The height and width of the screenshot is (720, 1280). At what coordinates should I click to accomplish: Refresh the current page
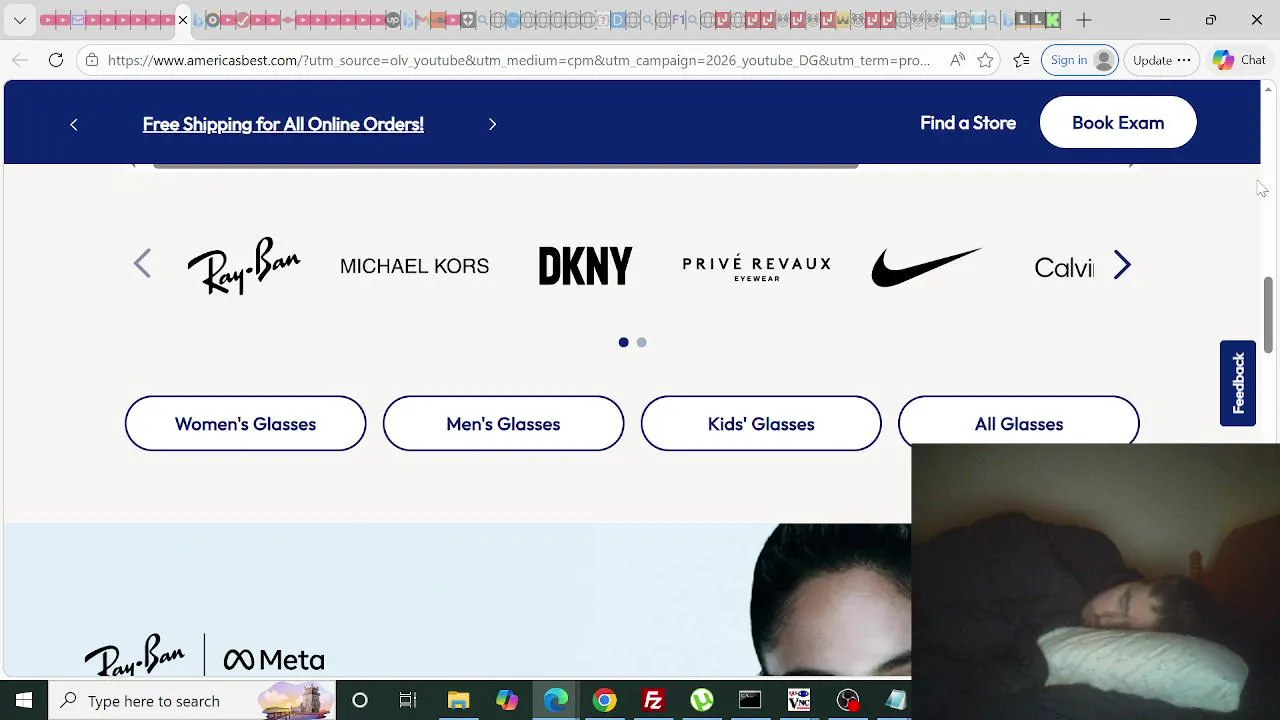56,60
